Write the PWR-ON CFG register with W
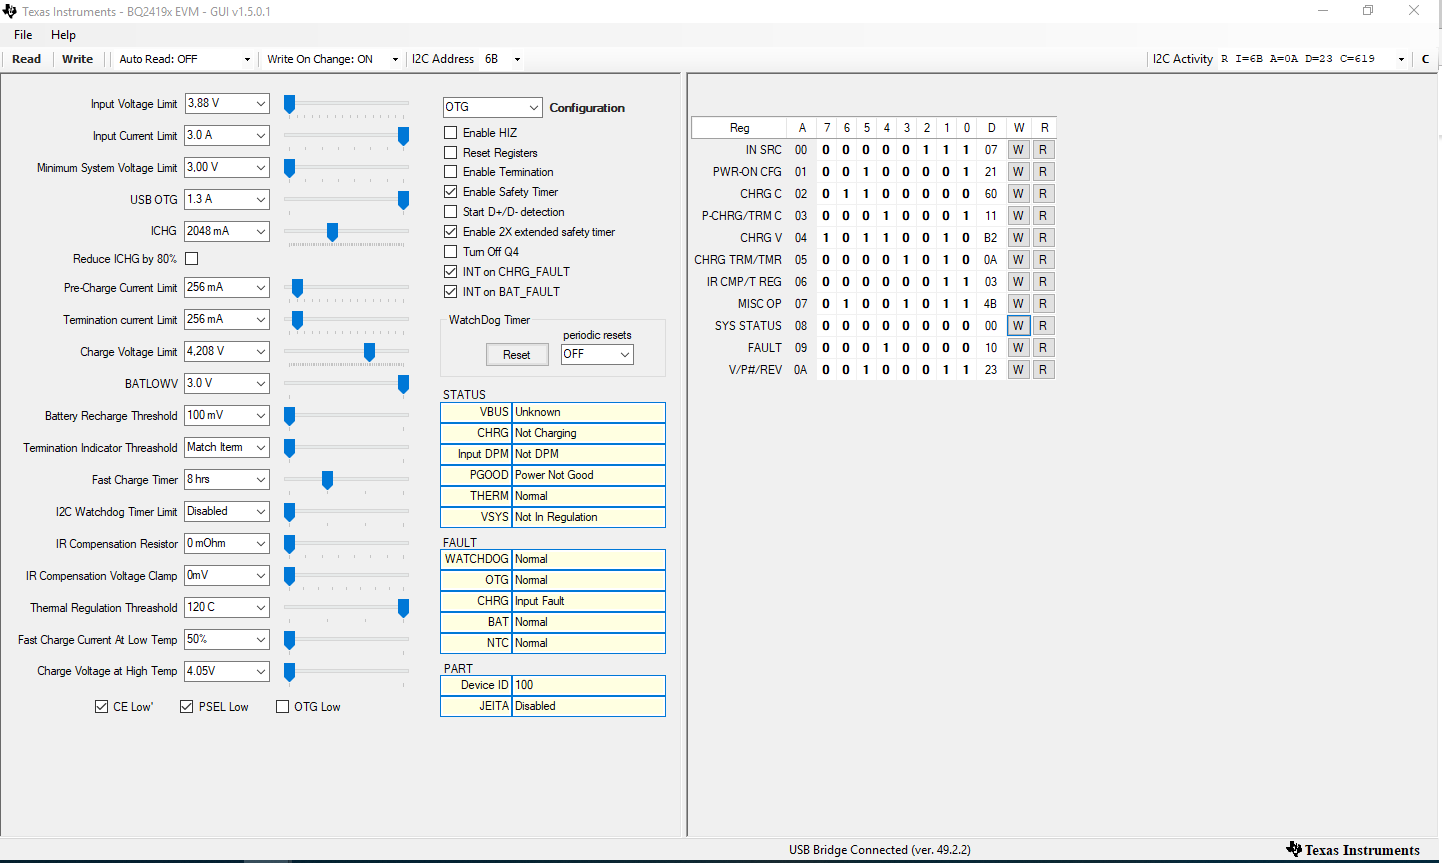This screenshot has height=863, width=1442. tap(1018, 172)
